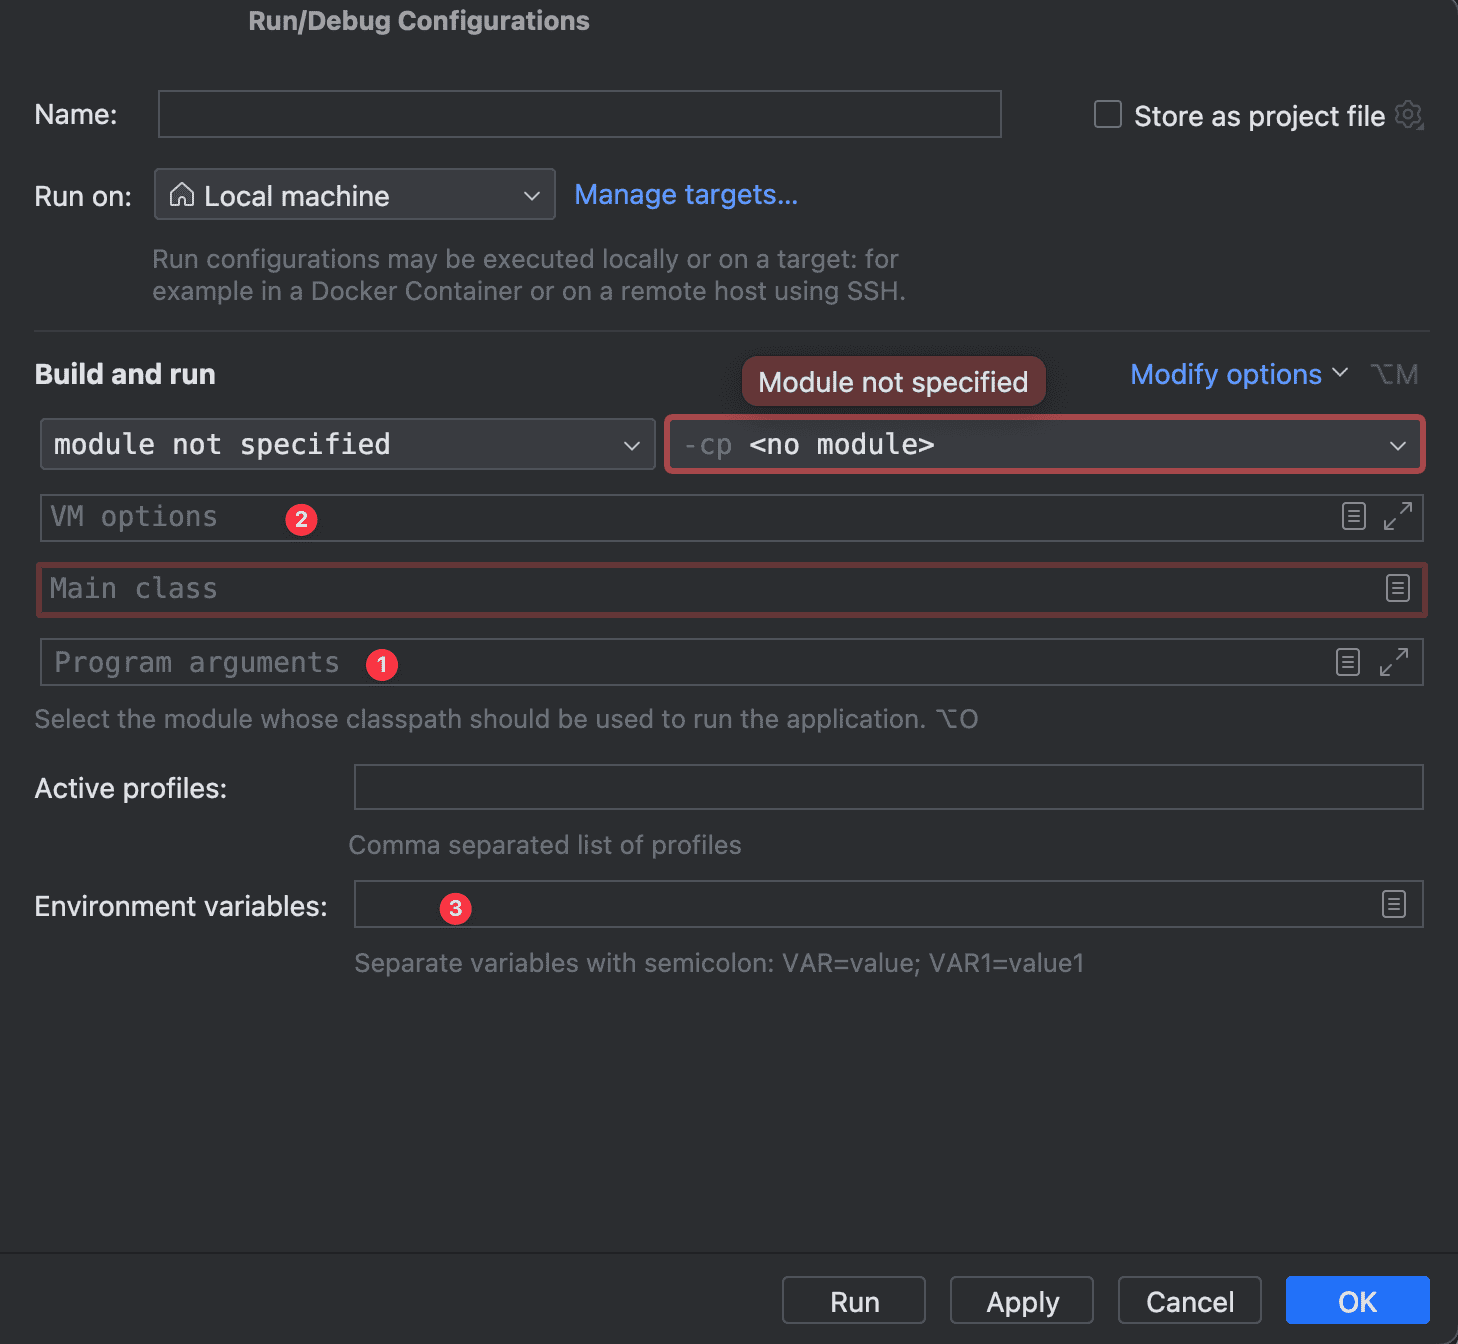Screen dimensions: 1458x1344
Task: Click the Apply button
Action: click(x=1021, y=1301)
